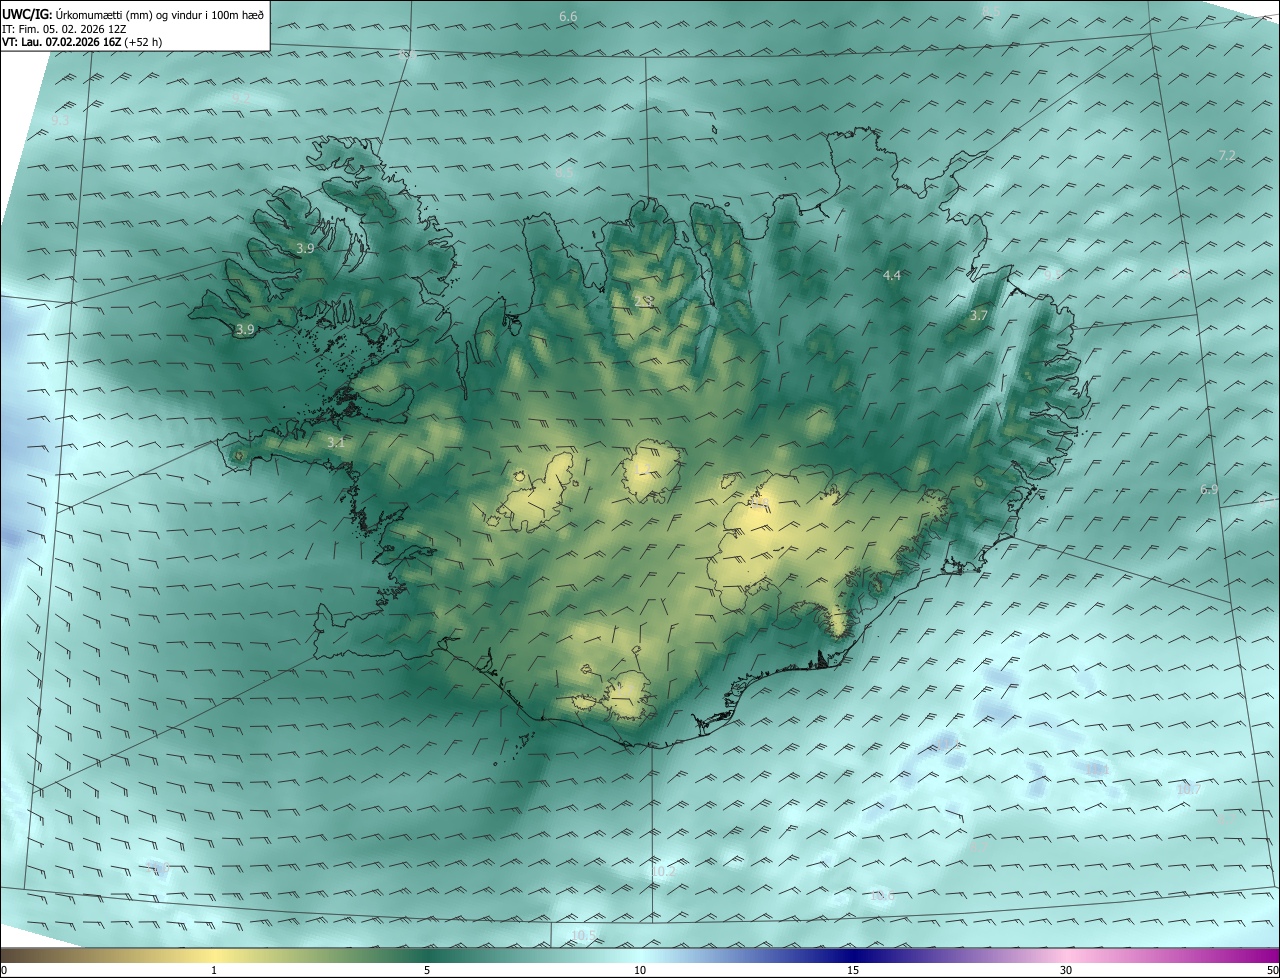Click the color scale tick label 50

click(x=1272, y=971)
